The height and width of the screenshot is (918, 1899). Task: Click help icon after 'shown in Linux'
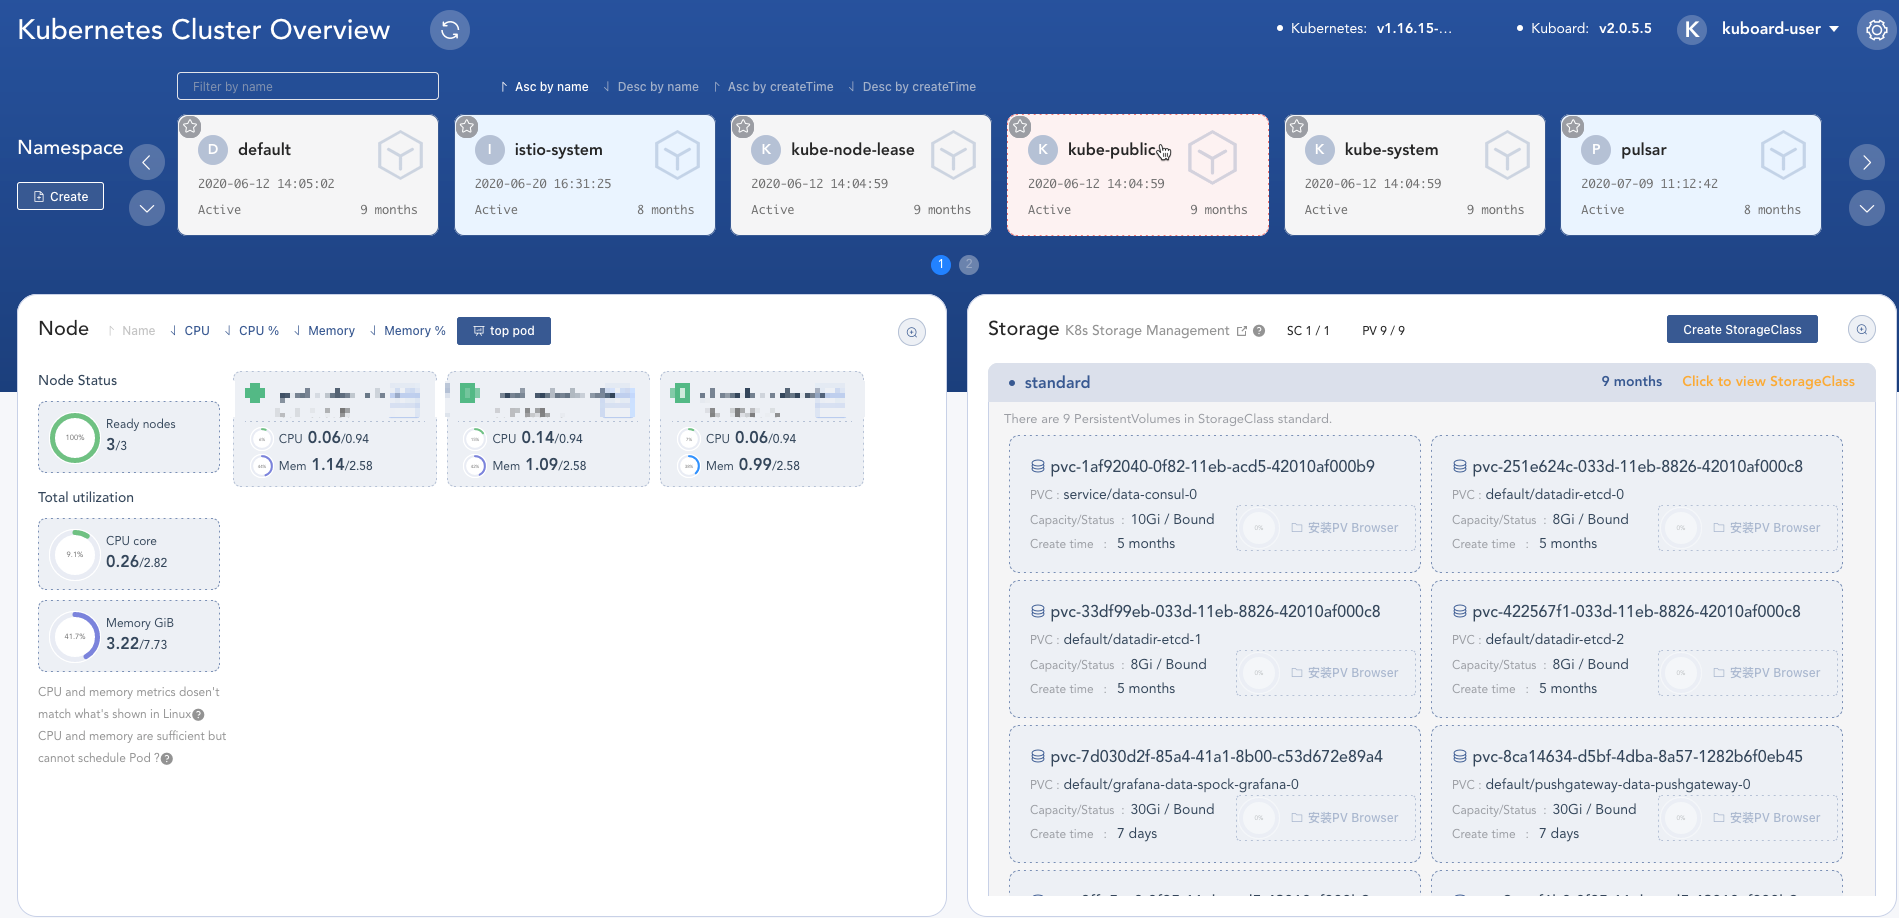[198, 715]
